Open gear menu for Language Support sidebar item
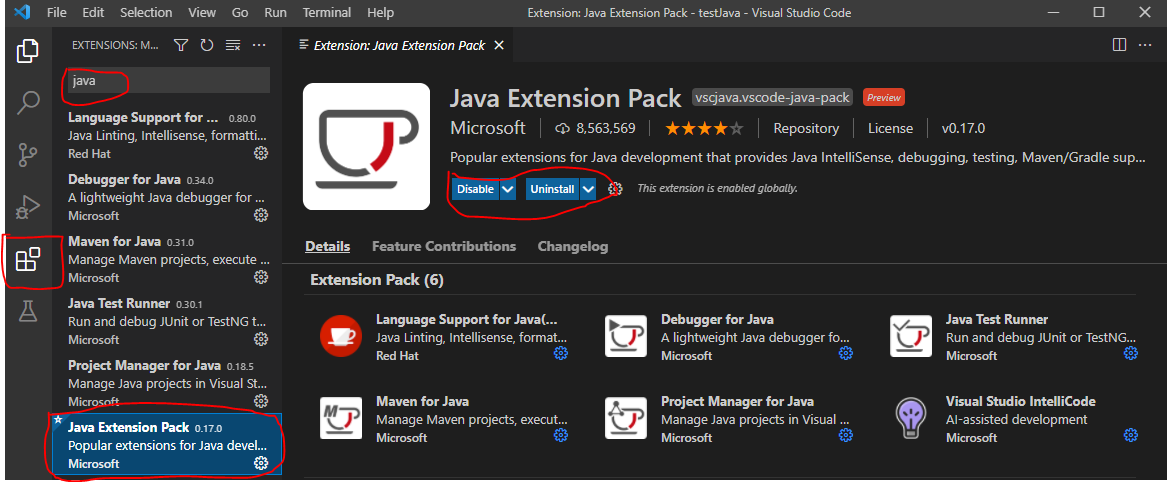1167x482 pixels. click(x=260, y=153)
